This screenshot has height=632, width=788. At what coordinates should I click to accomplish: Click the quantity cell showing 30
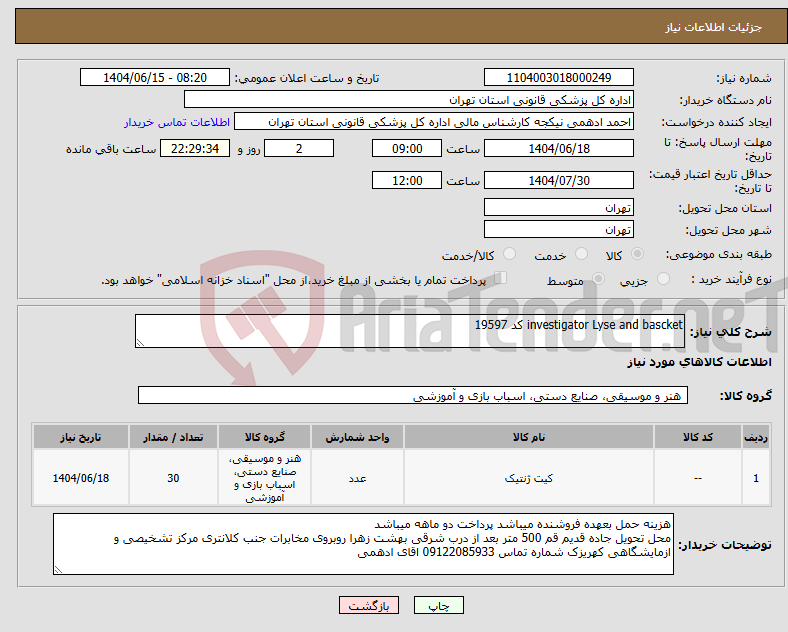[173, 478]
